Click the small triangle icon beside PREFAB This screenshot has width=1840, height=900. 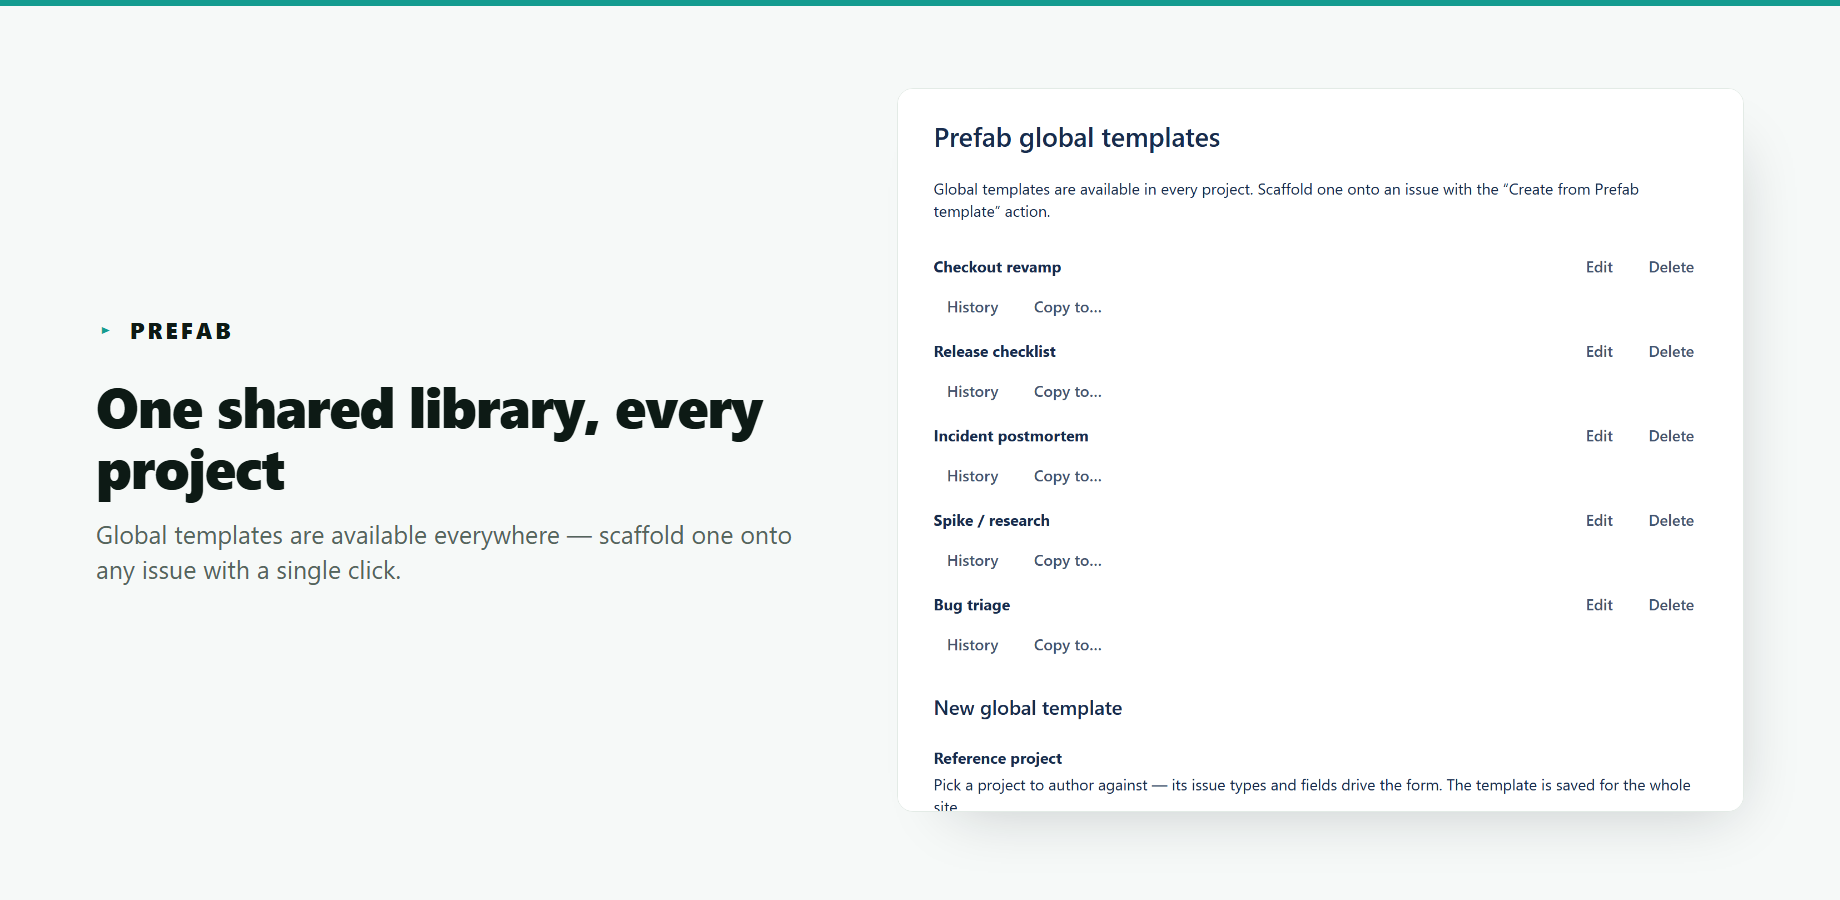105,331
